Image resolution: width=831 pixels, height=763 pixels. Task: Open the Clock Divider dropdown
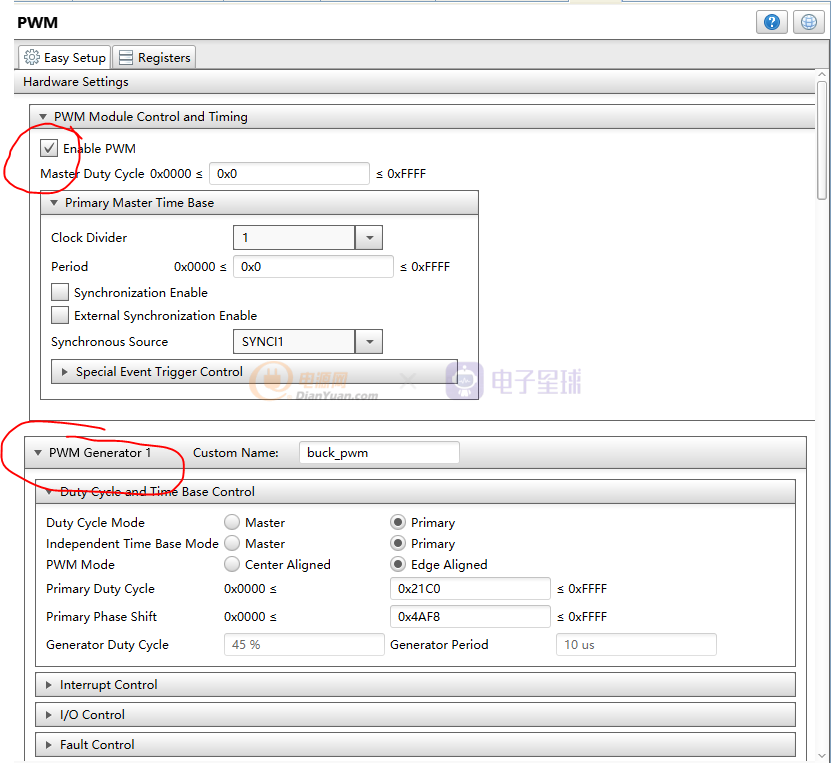[x=369, y=238]
